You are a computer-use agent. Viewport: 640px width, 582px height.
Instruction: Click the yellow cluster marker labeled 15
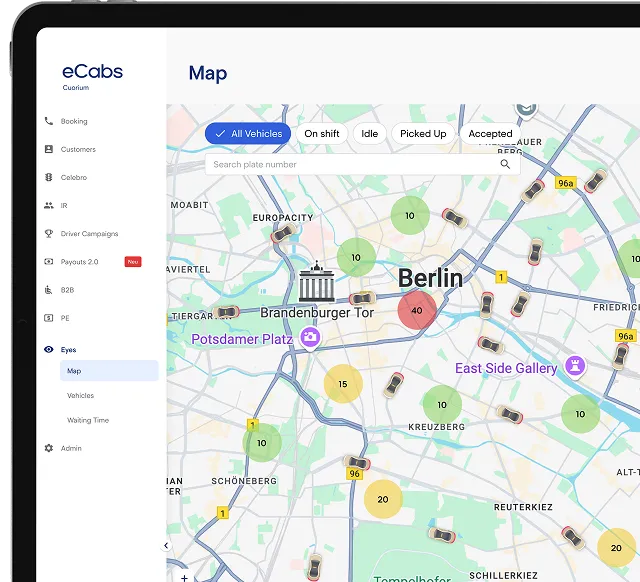pyautogui.click(x=343, y=384)
